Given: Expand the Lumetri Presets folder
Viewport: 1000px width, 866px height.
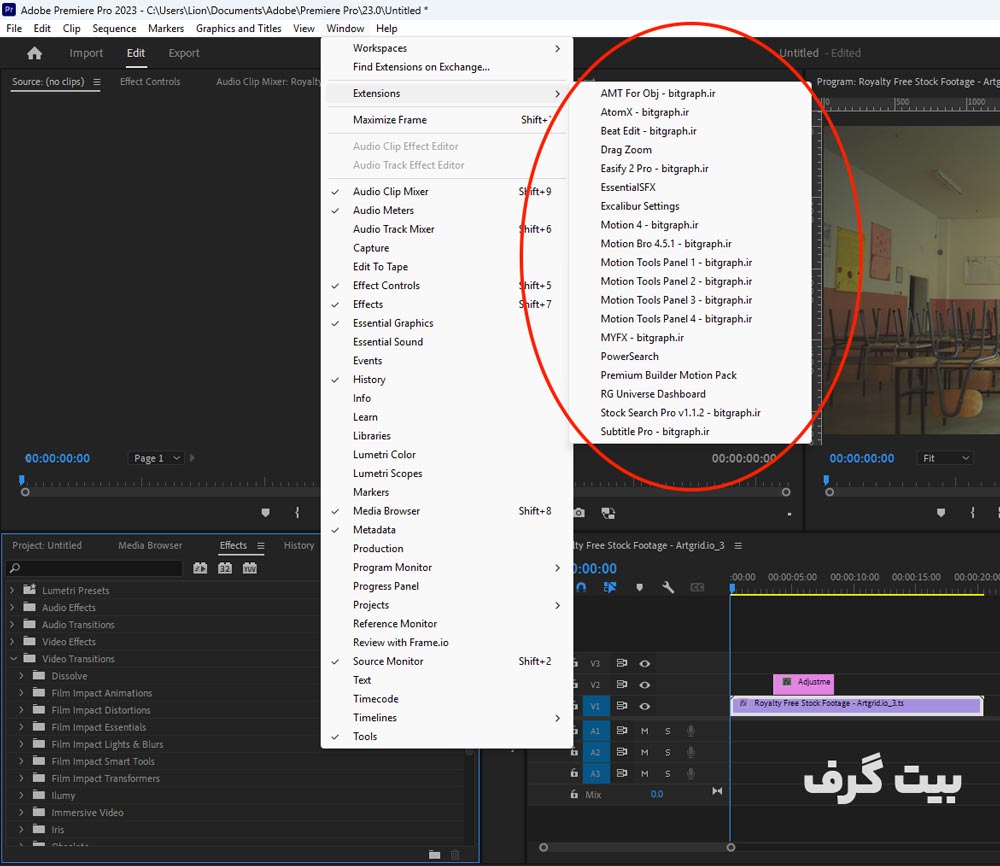Looking at the screenshot, I should pos(12,591).
